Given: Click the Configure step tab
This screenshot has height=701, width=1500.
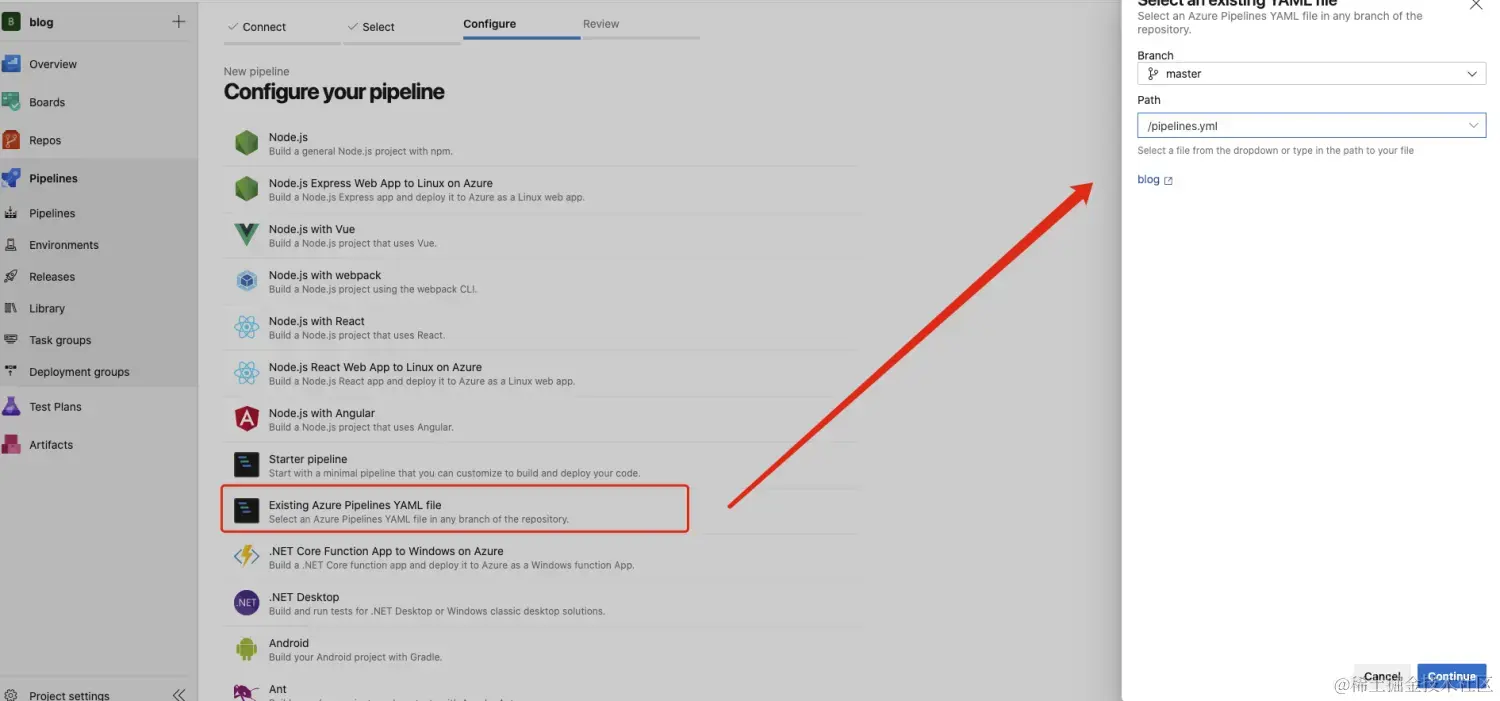Looking at the screenshot, I should 521,24.
